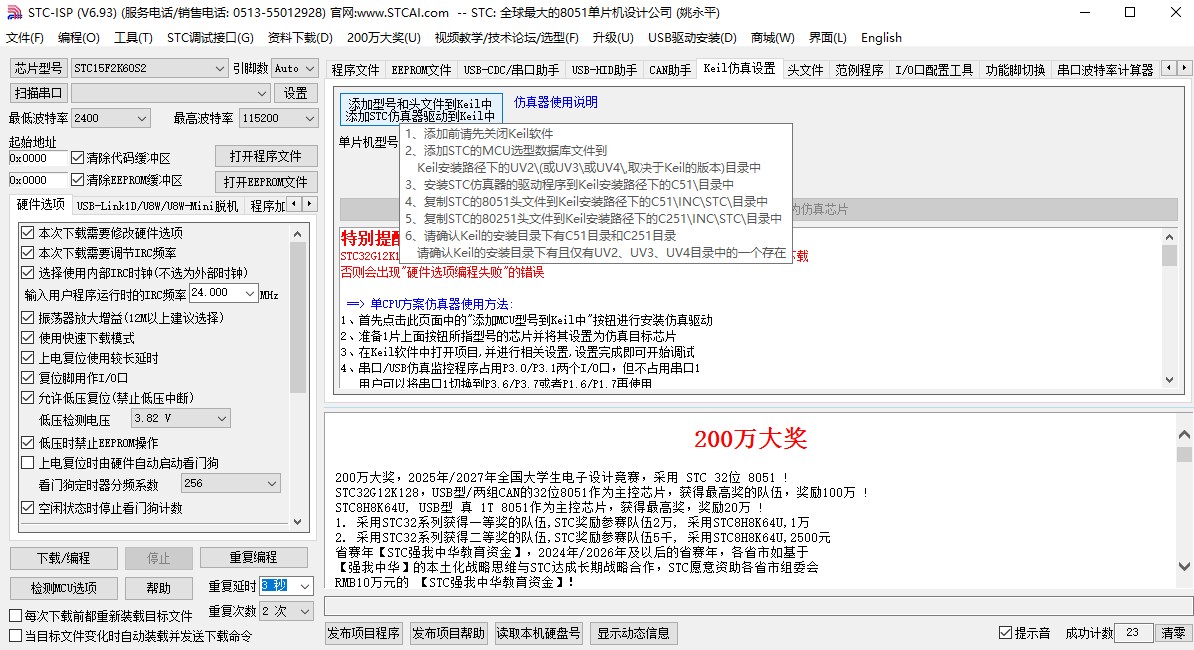
Task: Click the code start address 0x0000 field
Action: tap(38, 158)
